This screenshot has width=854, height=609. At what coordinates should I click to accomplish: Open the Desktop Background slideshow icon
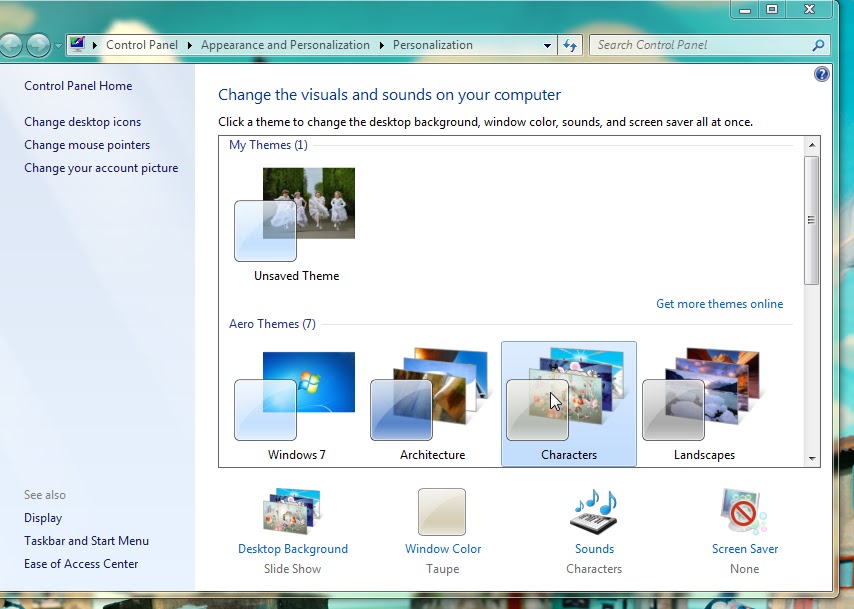pos(292,510)
